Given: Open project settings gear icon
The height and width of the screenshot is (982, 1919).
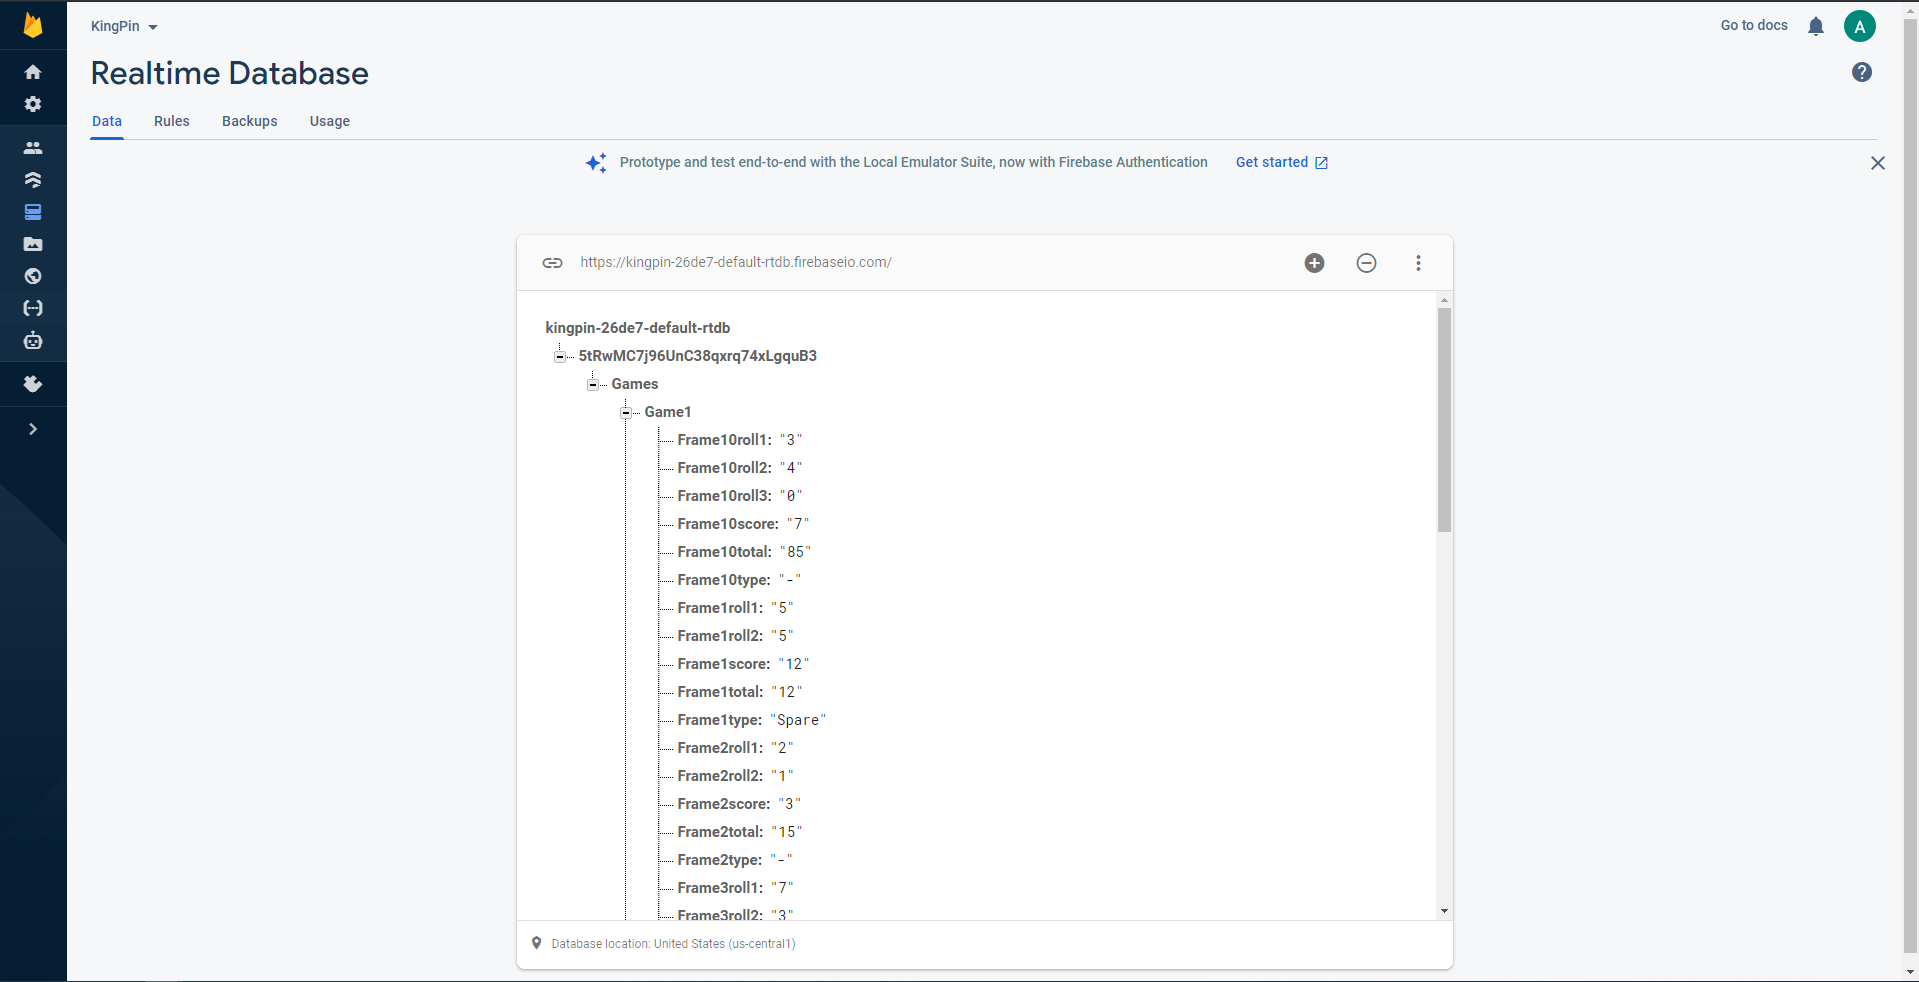Looking at the screenshot, I should pos(33,104).
